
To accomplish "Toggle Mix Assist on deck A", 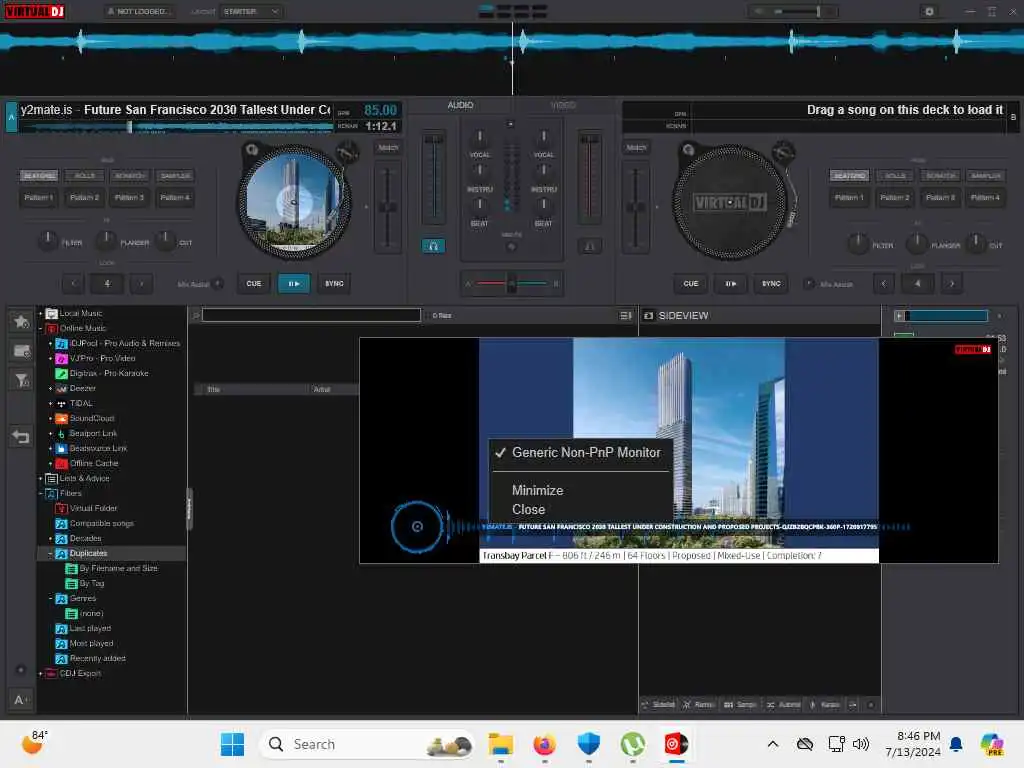I will [x=218, y=283].
